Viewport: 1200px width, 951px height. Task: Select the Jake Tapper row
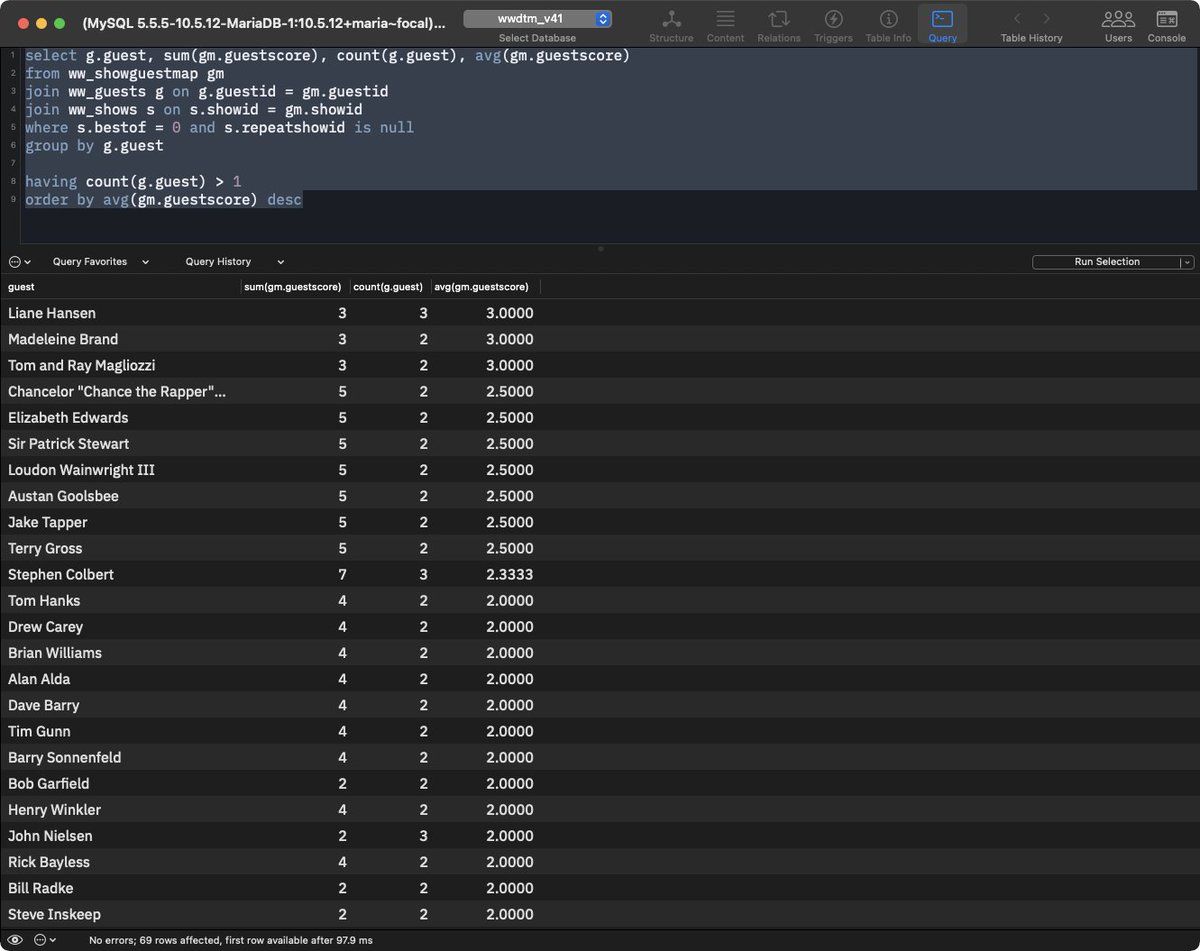[600, 522]
